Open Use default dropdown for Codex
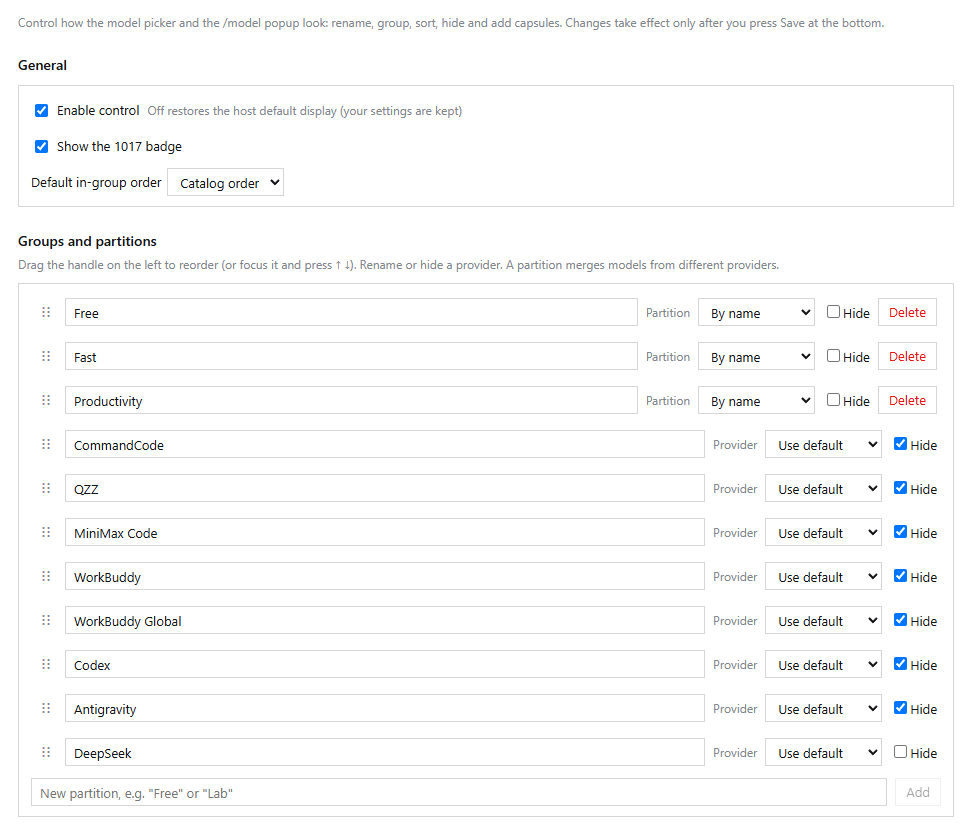 [824, 664]
